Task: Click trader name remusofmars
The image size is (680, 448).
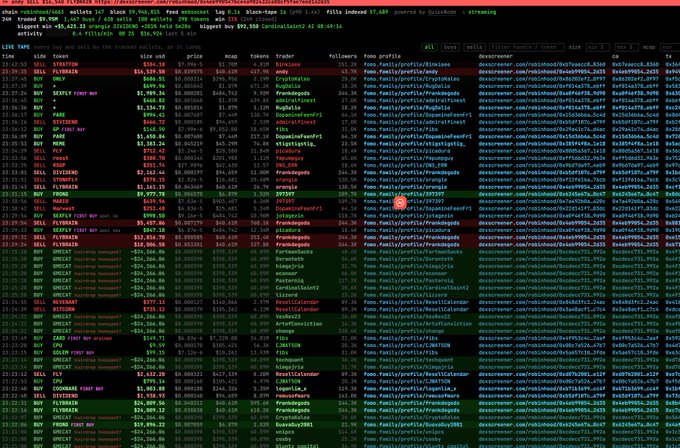Action: pyautogui.click(x=292, y=396)
